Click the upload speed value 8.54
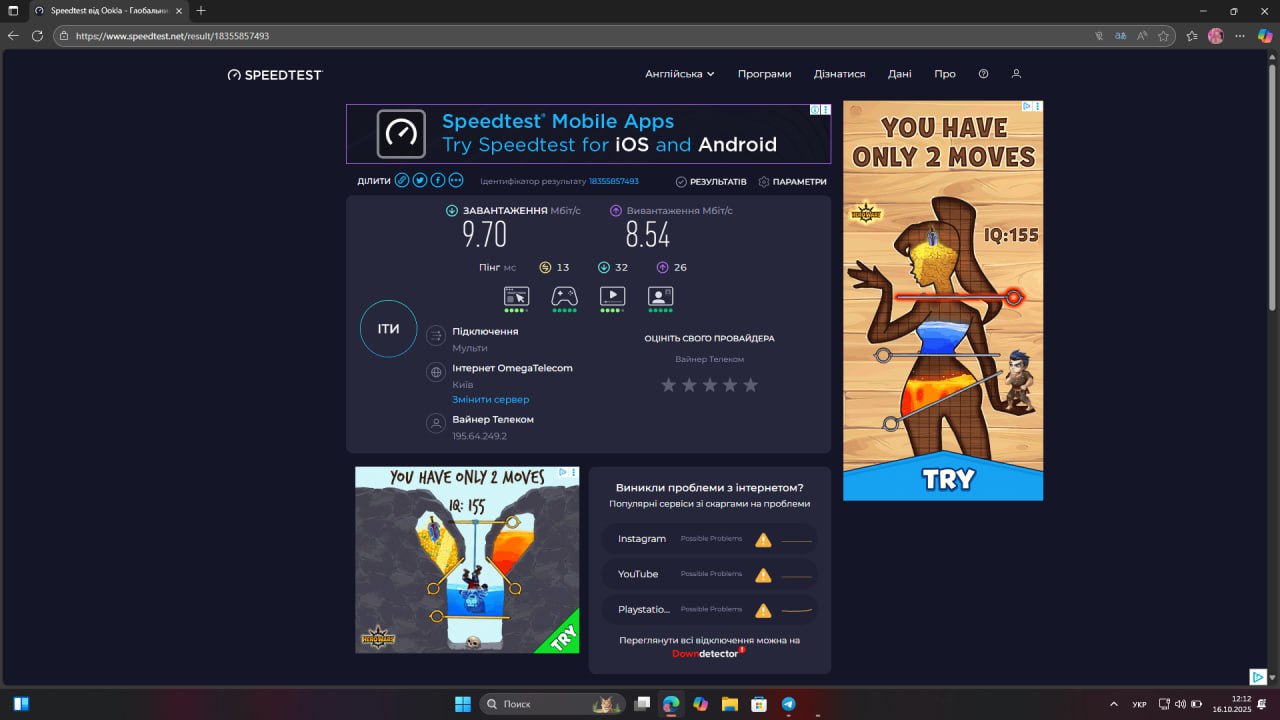Image resolution: width=1280 pixels, height=720 pixels. coord(648,235)
